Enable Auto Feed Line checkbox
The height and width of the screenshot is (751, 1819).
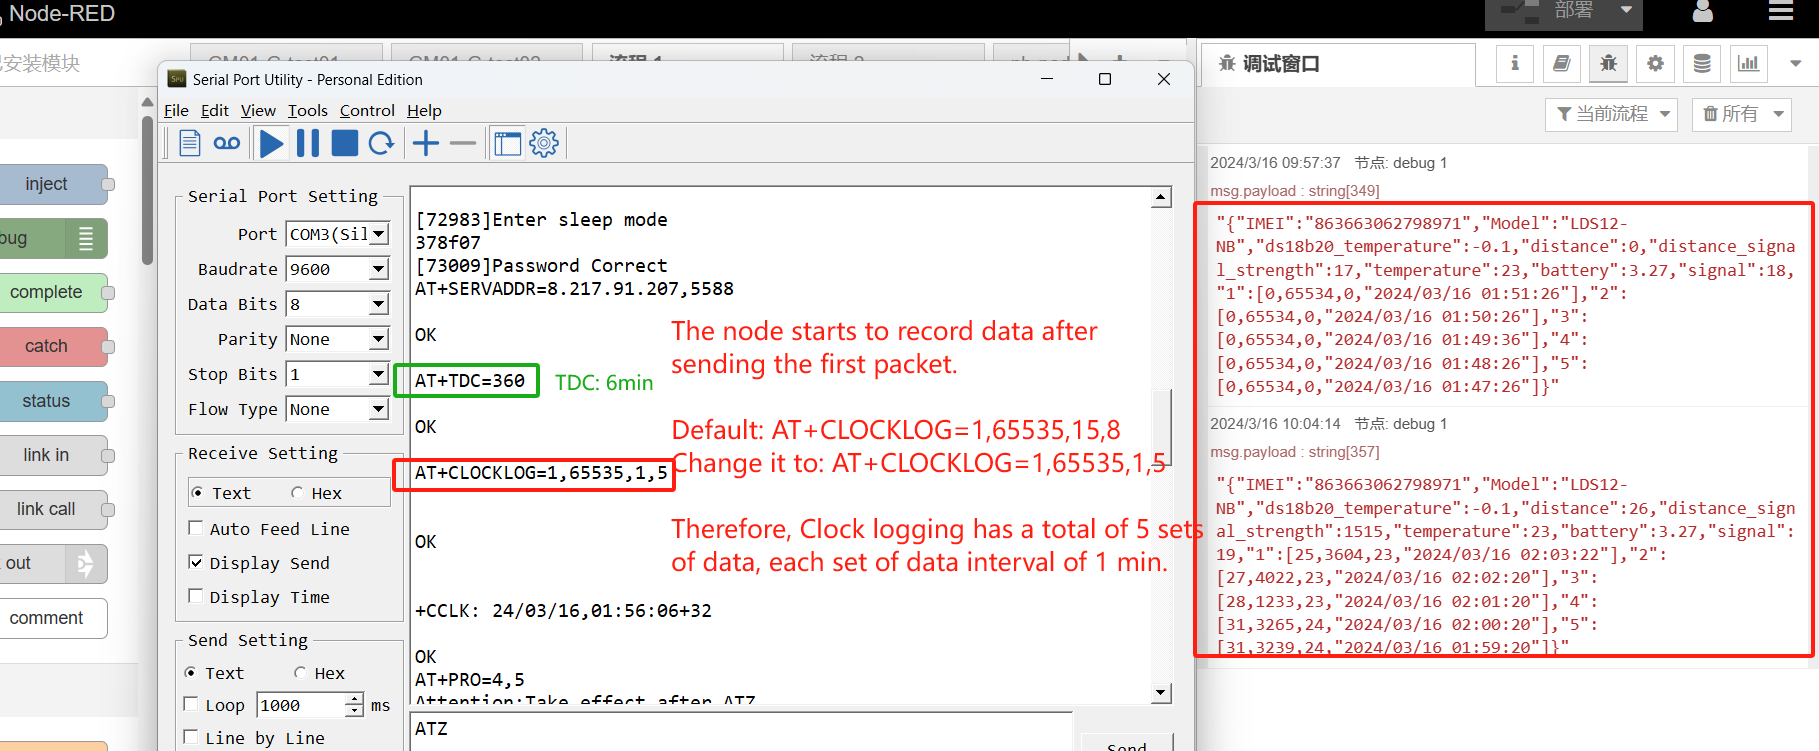coord(196,528)
